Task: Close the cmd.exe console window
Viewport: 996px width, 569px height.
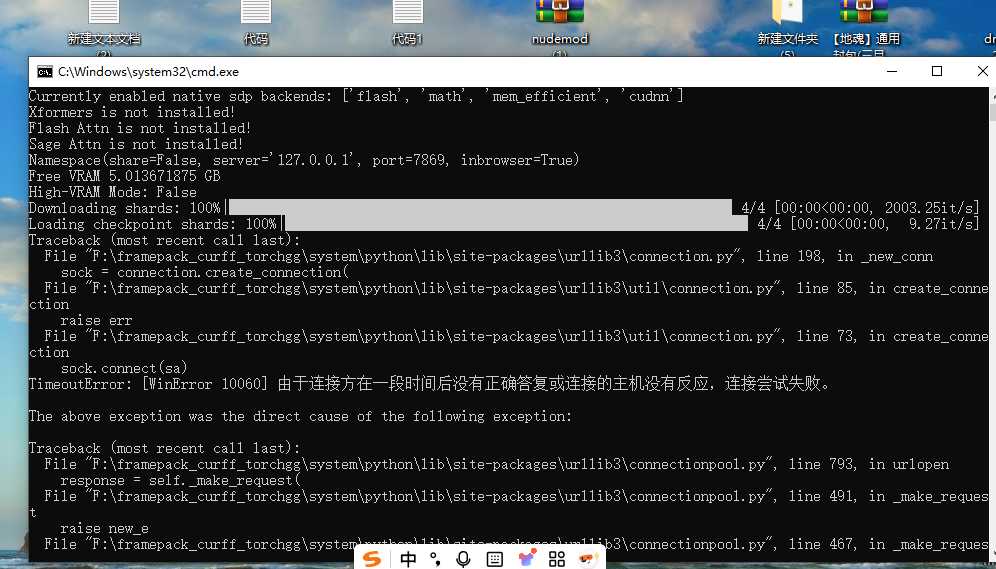Action: click(x=980, y=71)
